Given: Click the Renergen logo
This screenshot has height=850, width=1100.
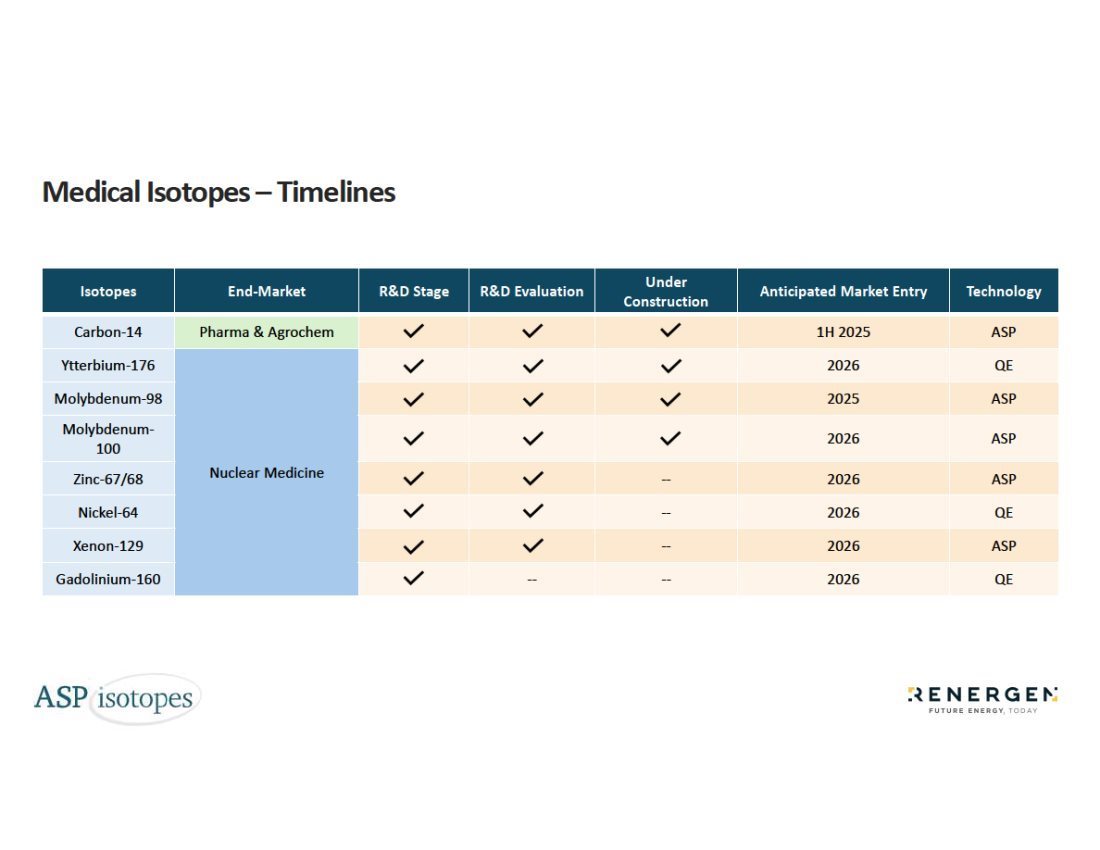Looking at the screenshot, I should pyautogui.click(x=982, y=698).
